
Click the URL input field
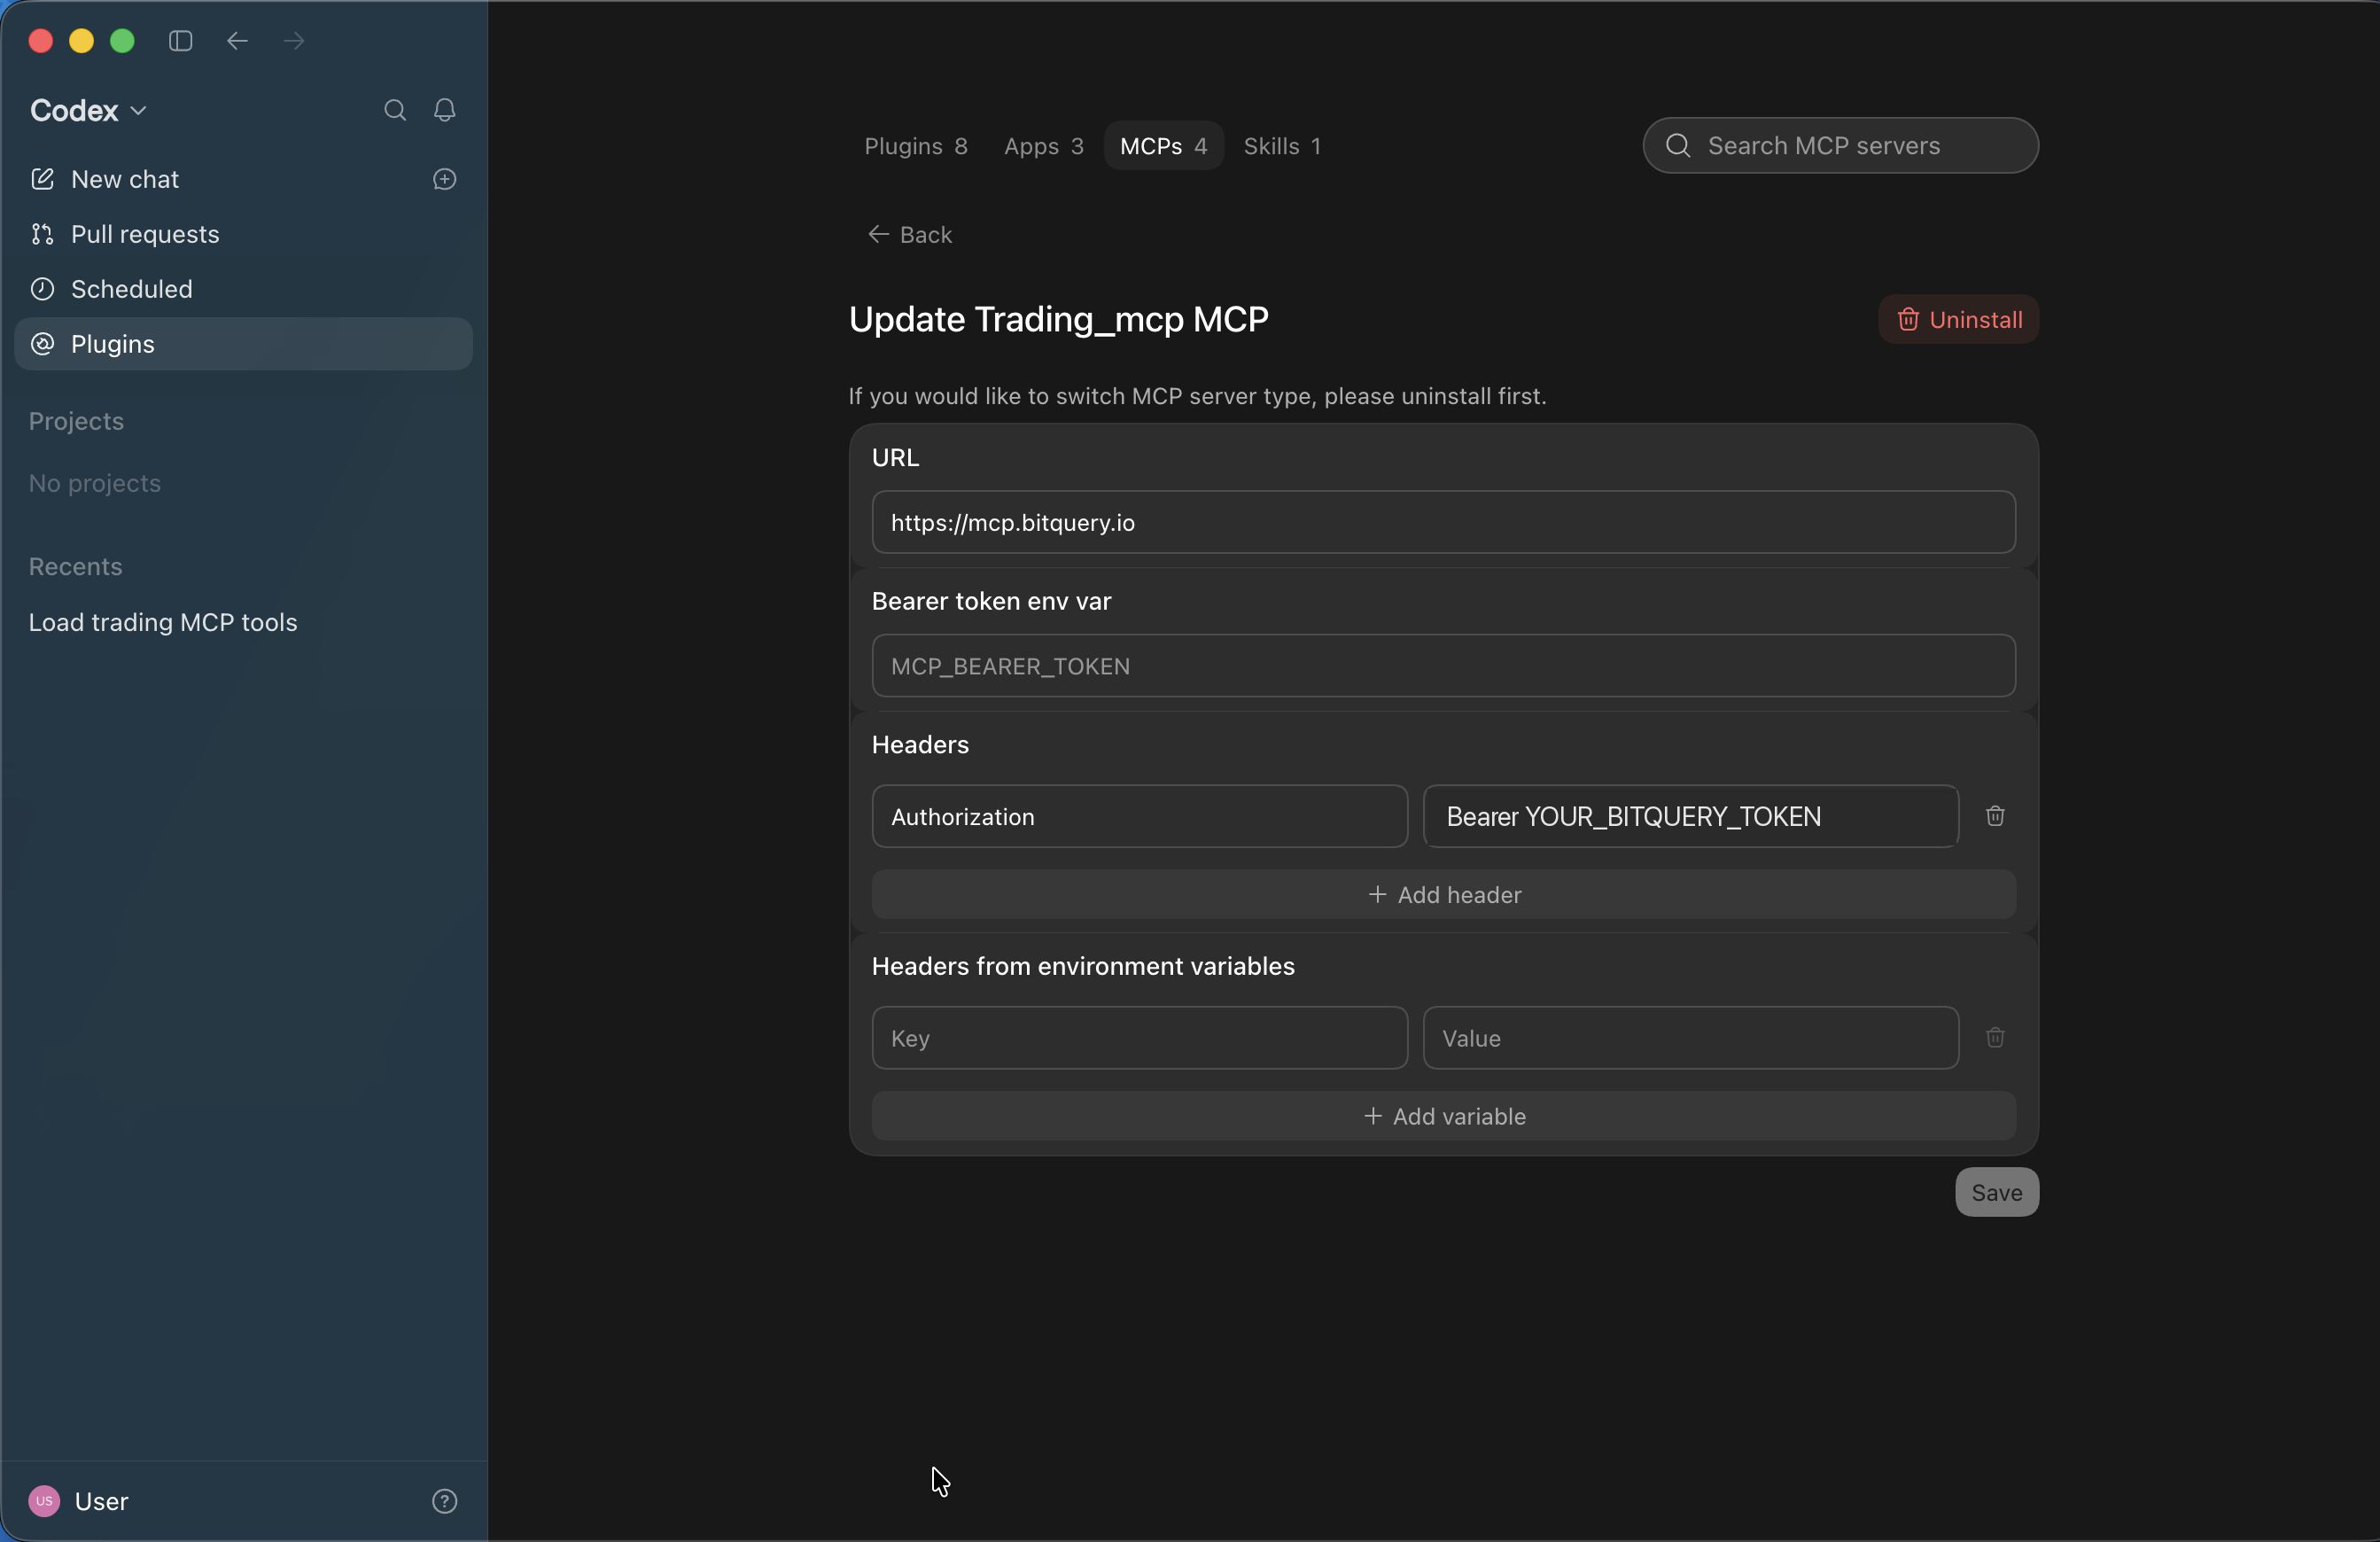pos(1443,522)
